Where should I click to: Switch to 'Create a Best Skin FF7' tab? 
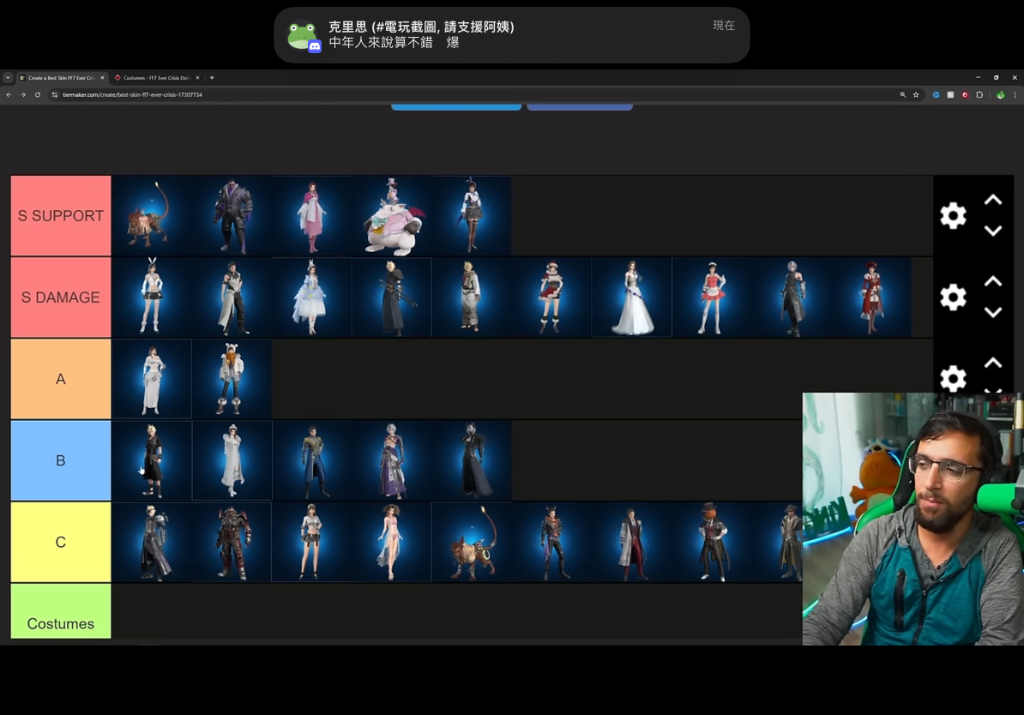click(x=59, y=78)
